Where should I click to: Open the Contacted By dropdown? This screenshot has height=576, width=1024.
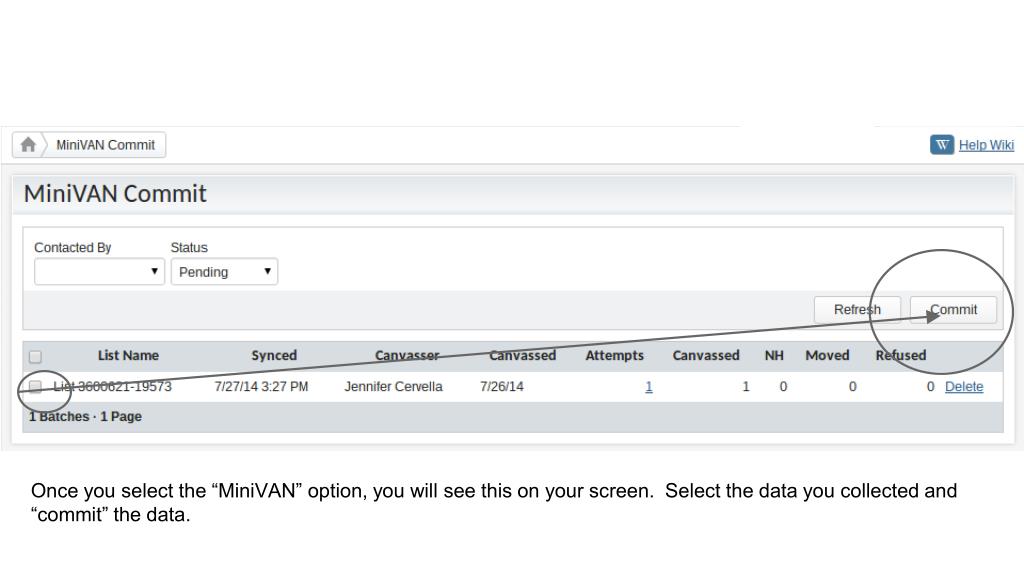[x=99, y=272]
